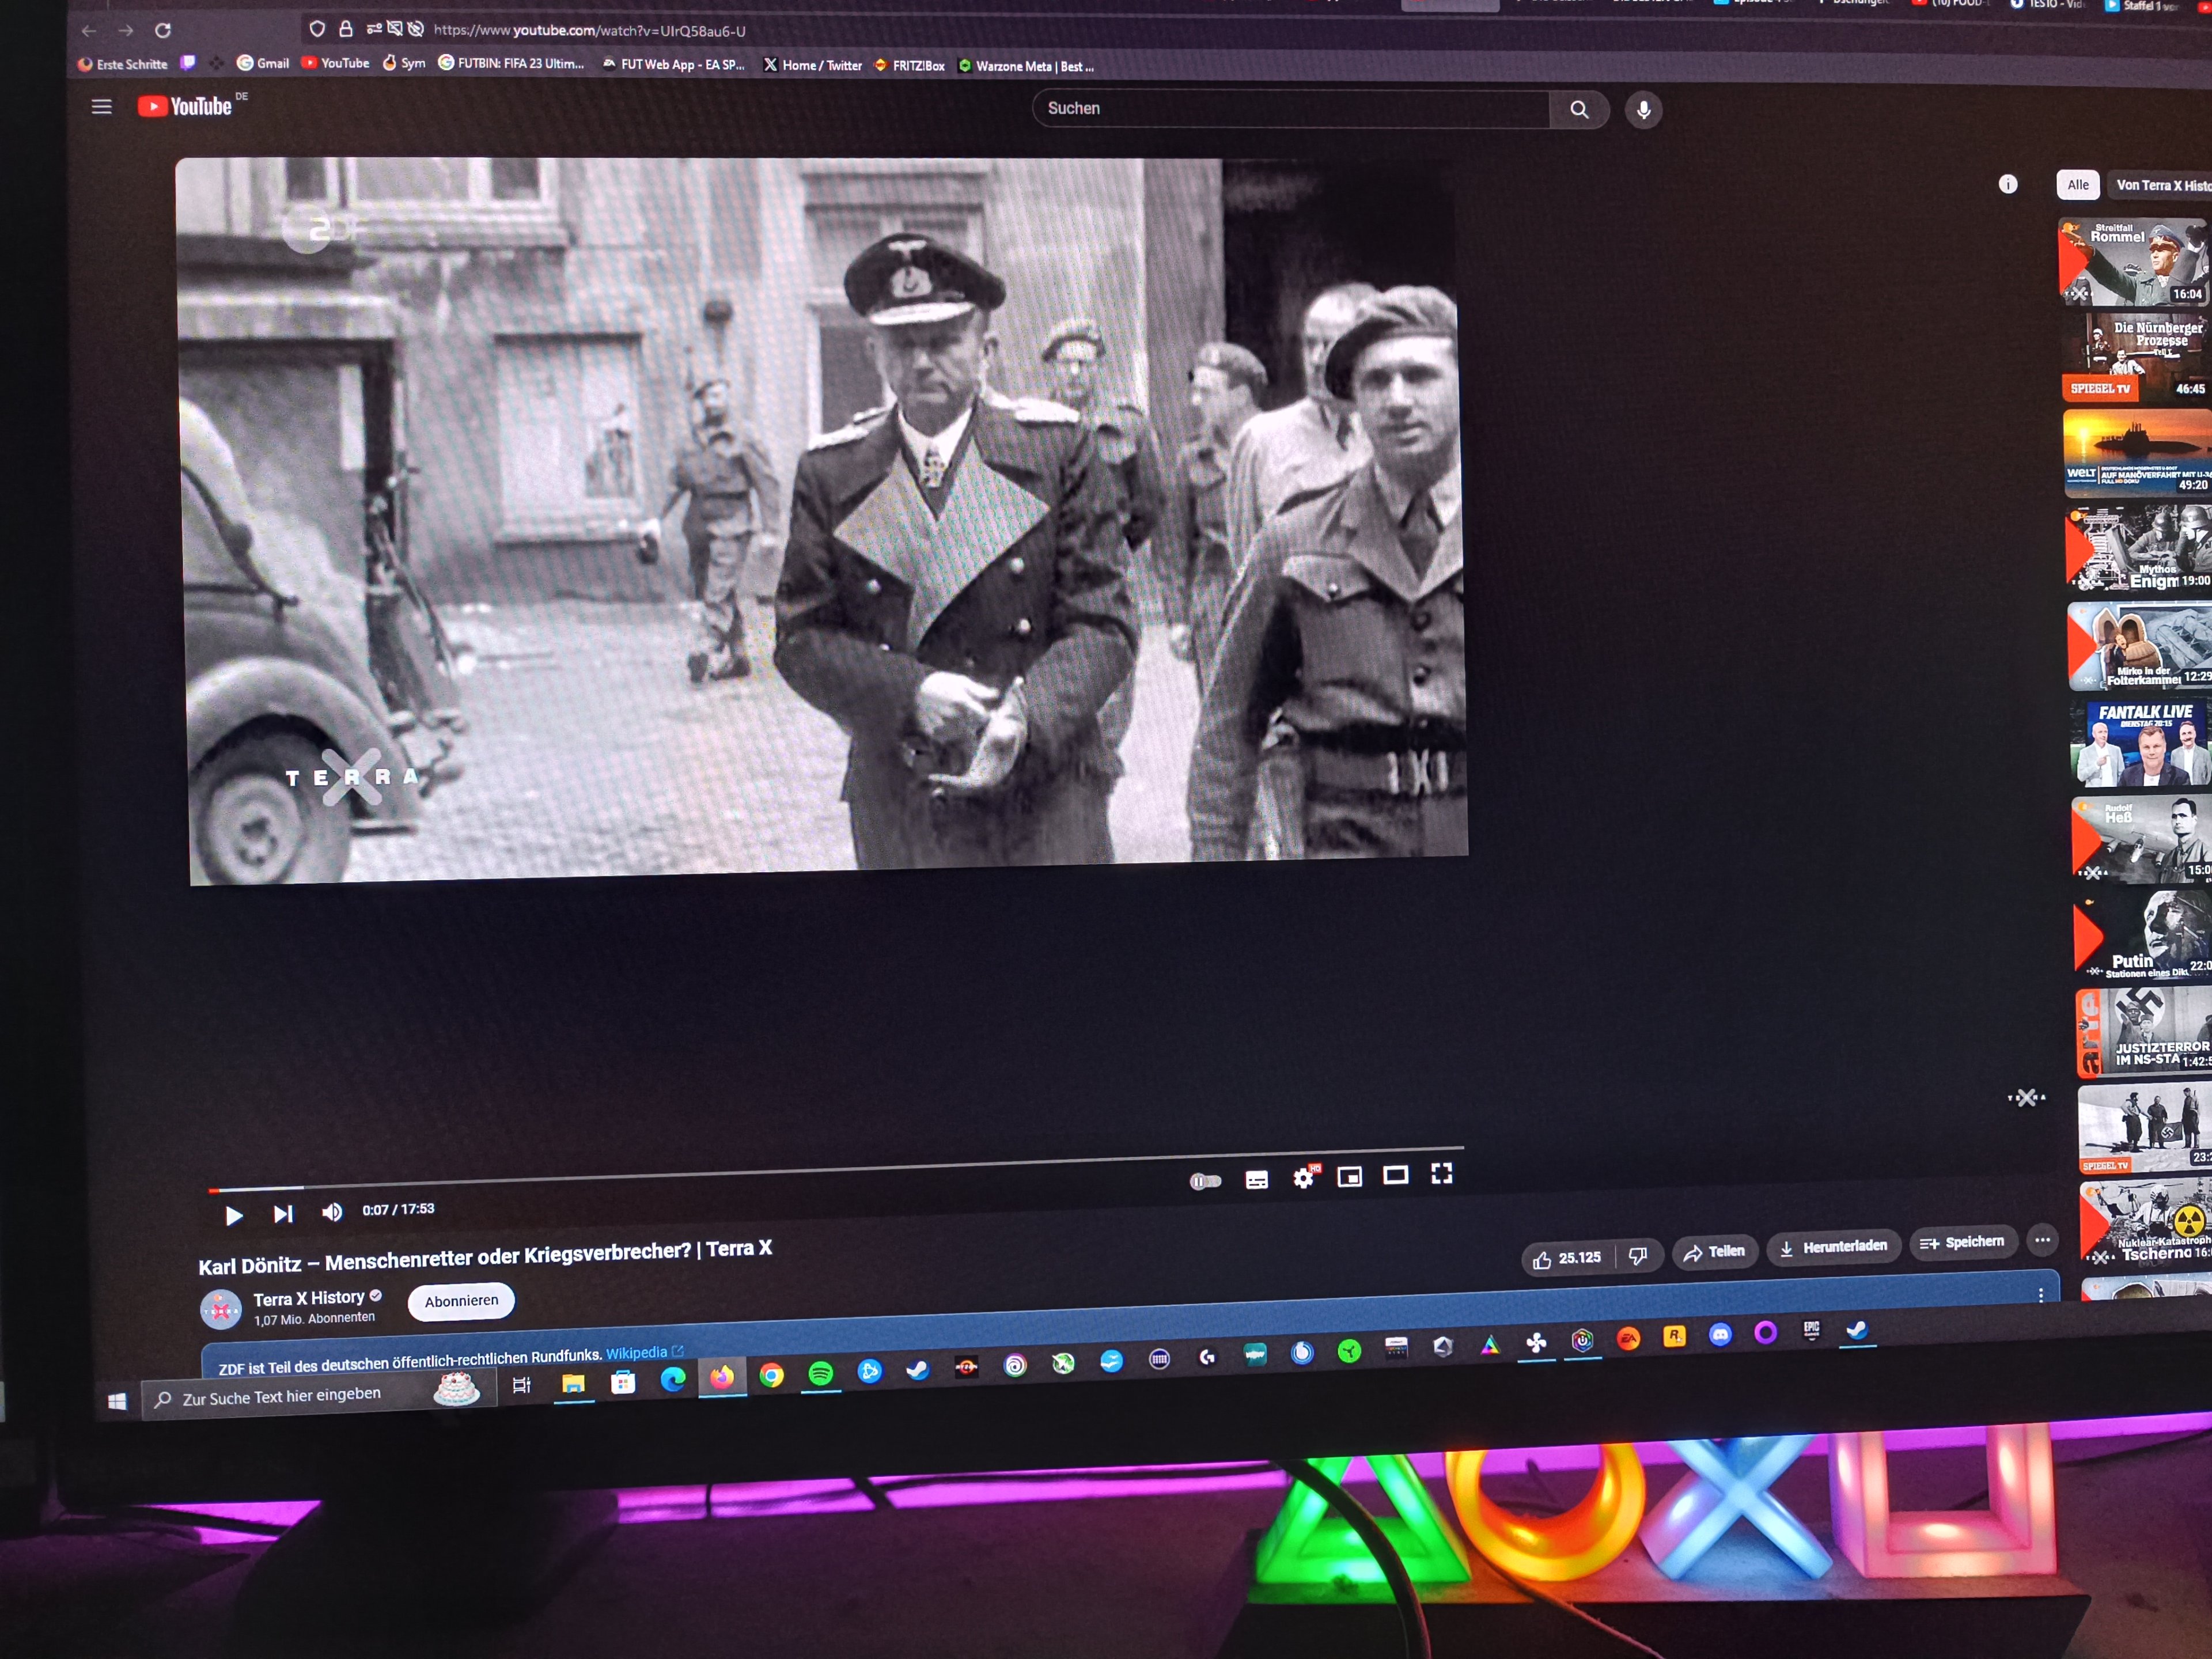This screenshot has width=2212, height=1659.
Task: Toggle subtitles on the video player
Action: [1257, 1180]
